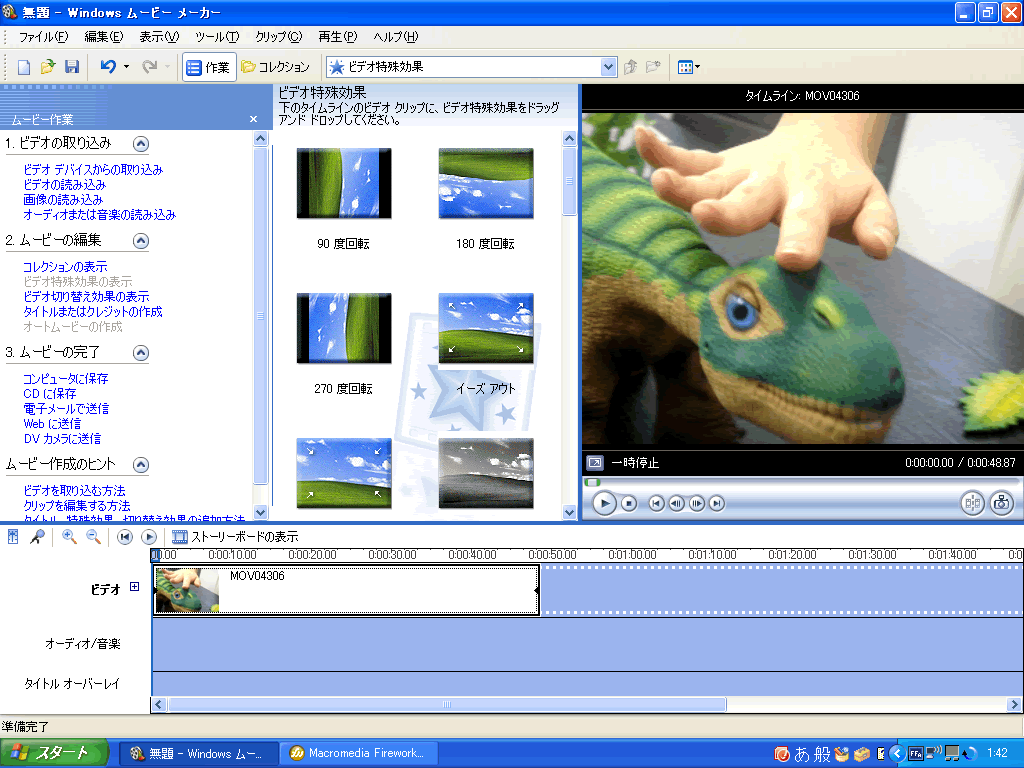The image size is (1024, 768).
Task: Click the narrate timeline microphone icon
Action: click(x=38, y=537)
